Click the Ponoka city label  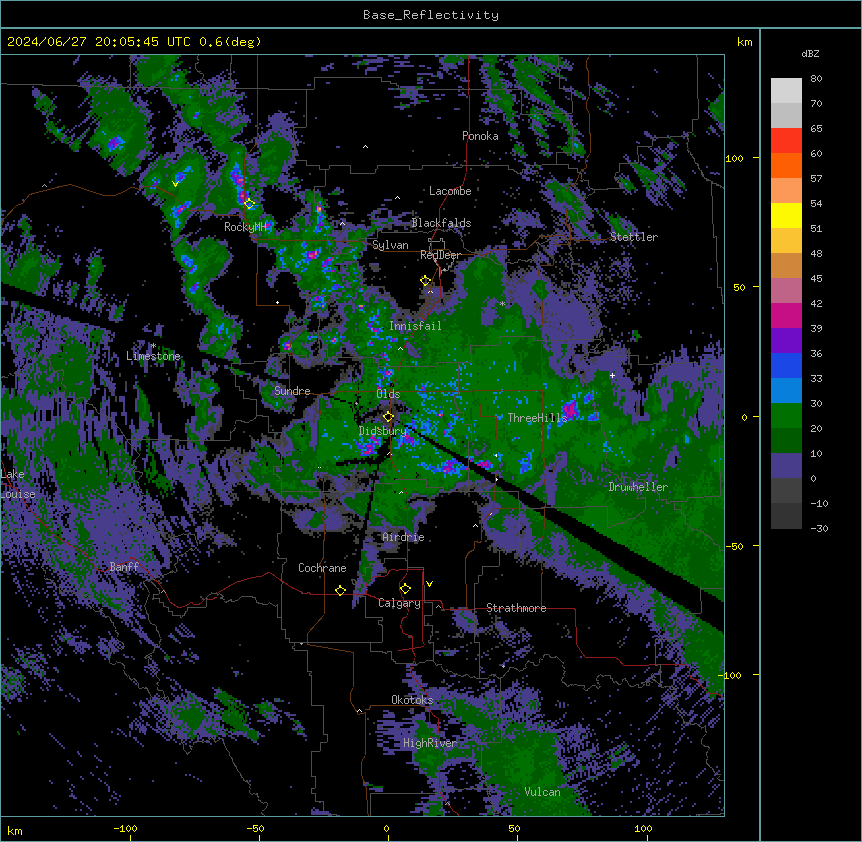(x=480, y=136)
